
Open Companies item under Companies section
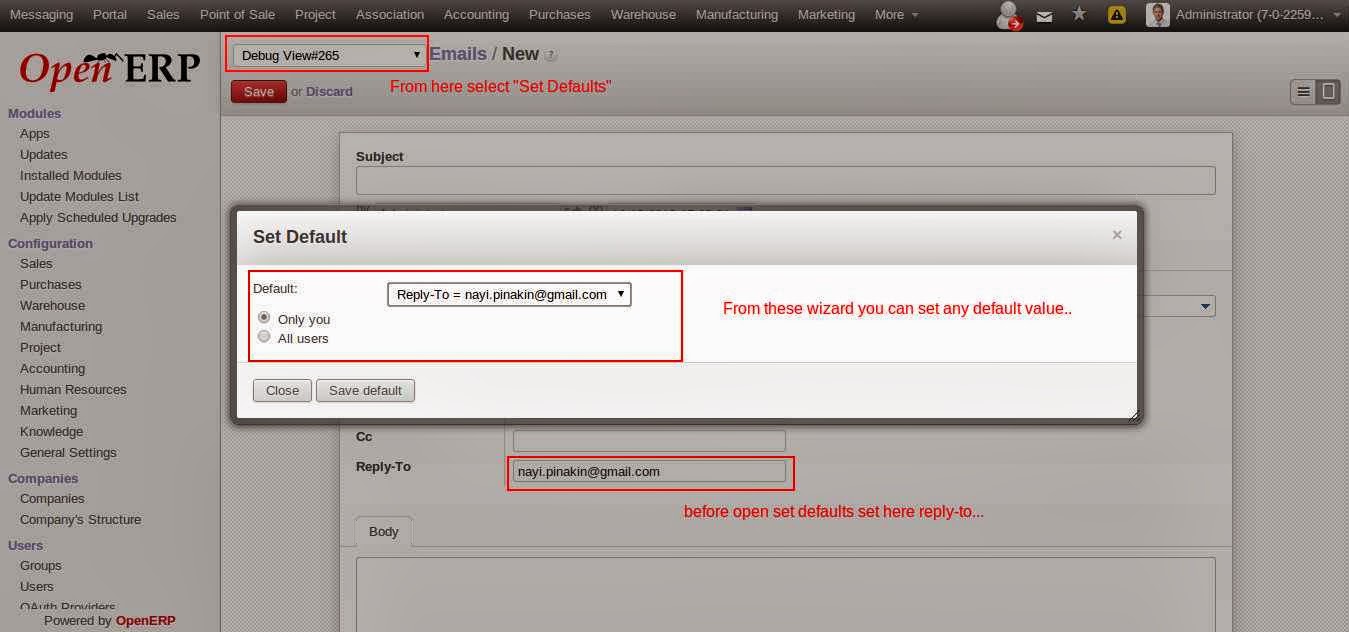[52, 499]
